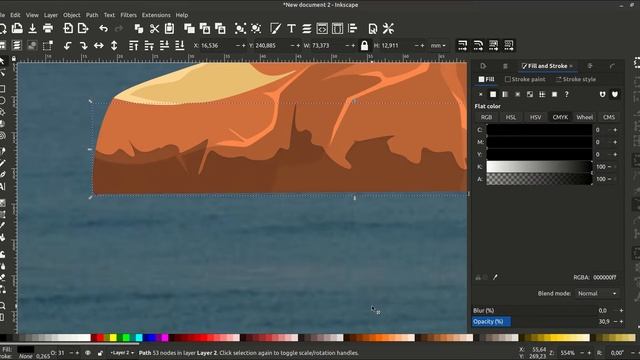Screen dimensions: 640x360
Task: Undo the last action
Action: 104,28
